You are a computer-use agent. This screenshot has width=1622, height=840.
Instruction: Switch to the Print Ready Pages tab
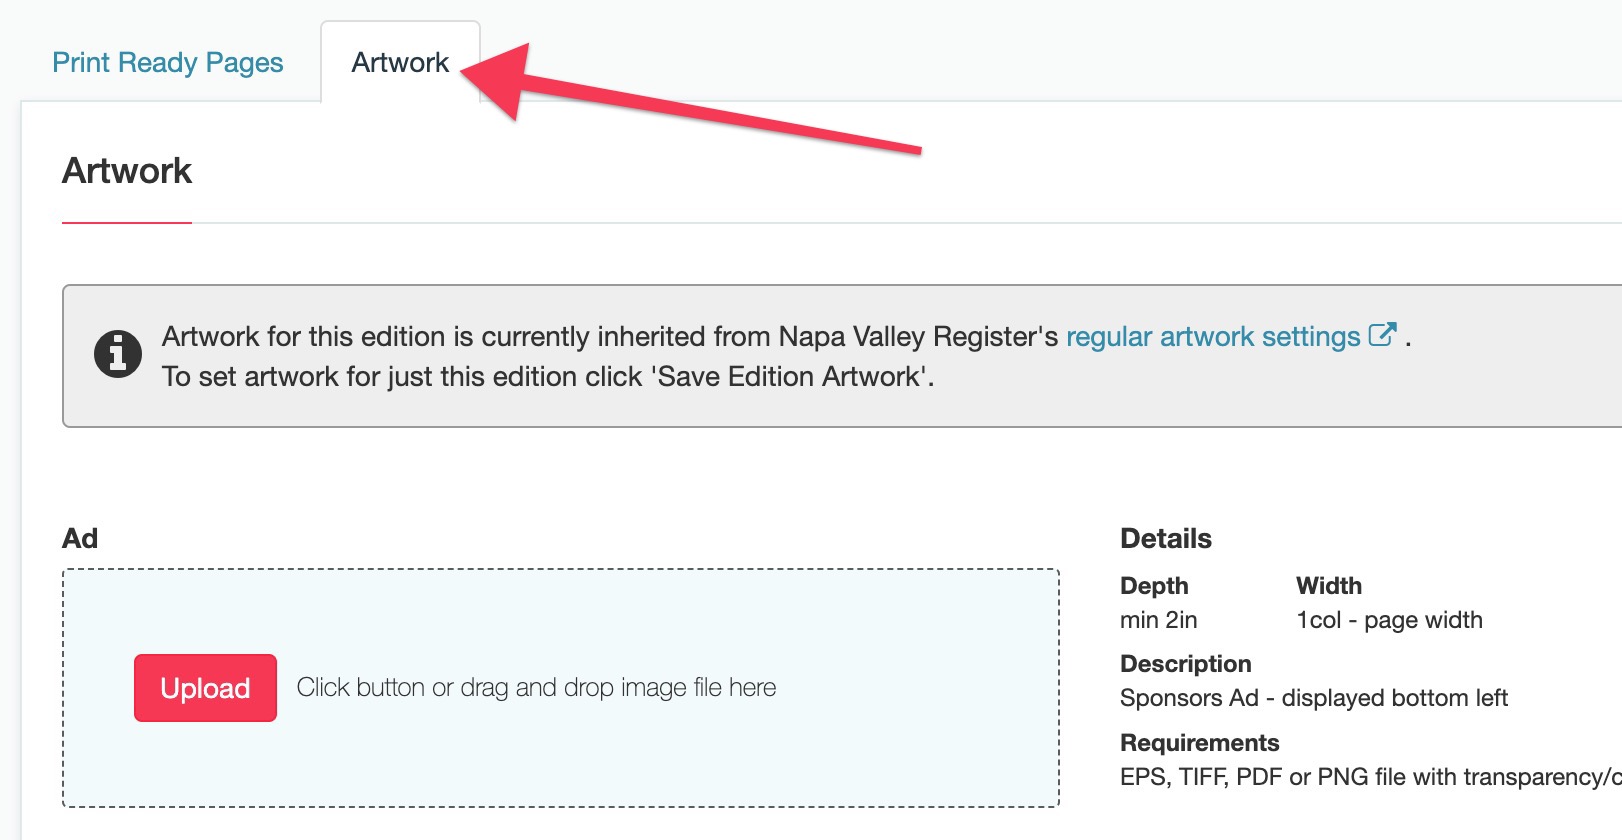[168, 62]
